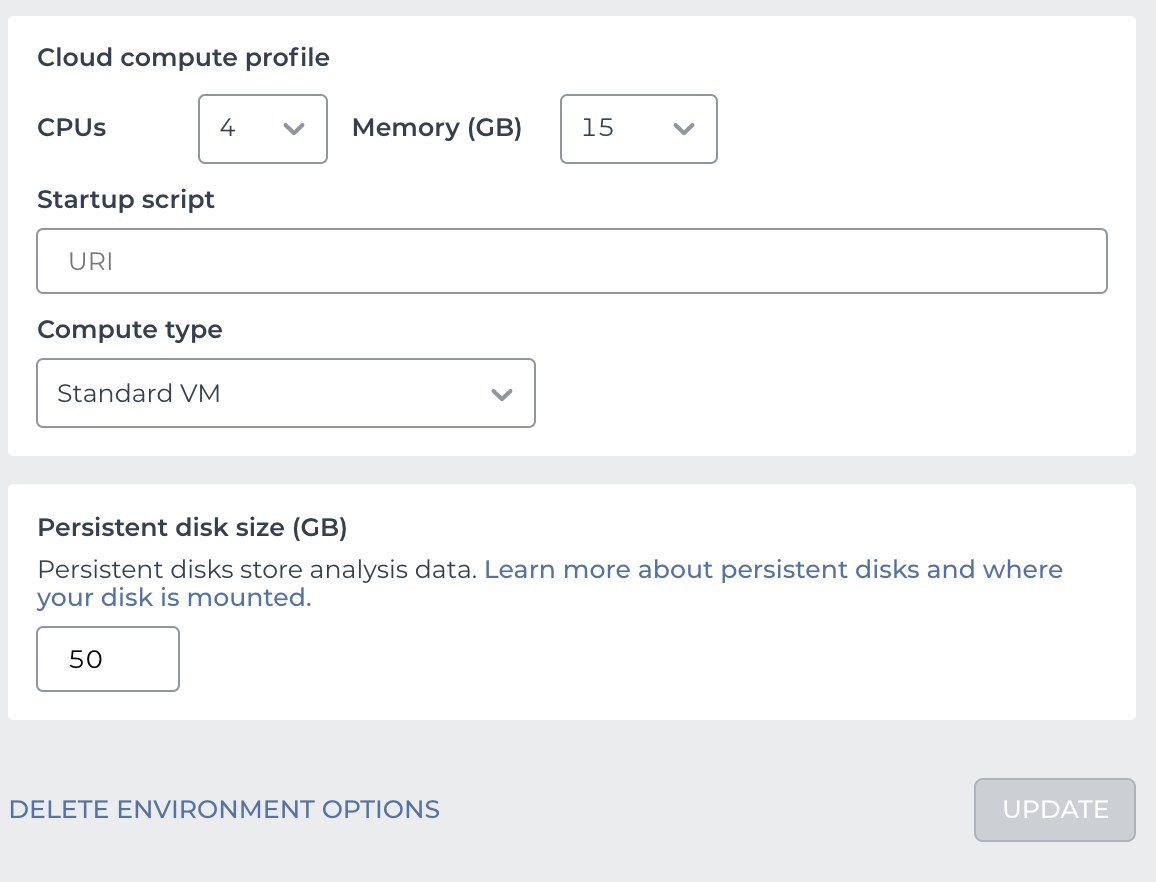Click the Persistent disk size field showing 50
This screenshot has height=882, width=1156.
[108, 659]
